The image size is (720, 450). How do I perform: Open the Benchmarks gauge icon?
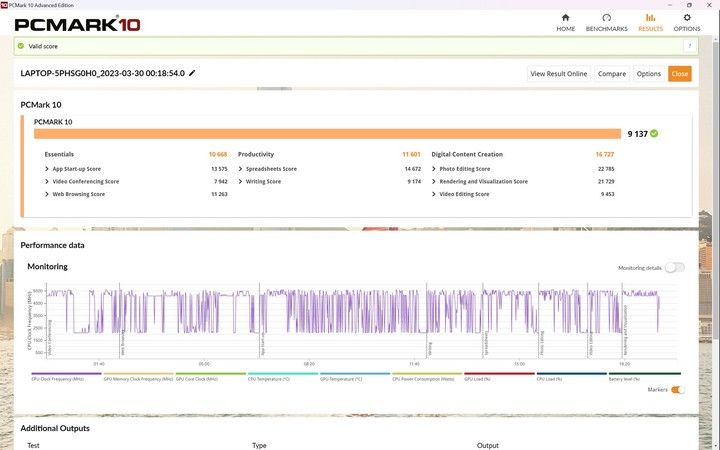pos(606,17)
